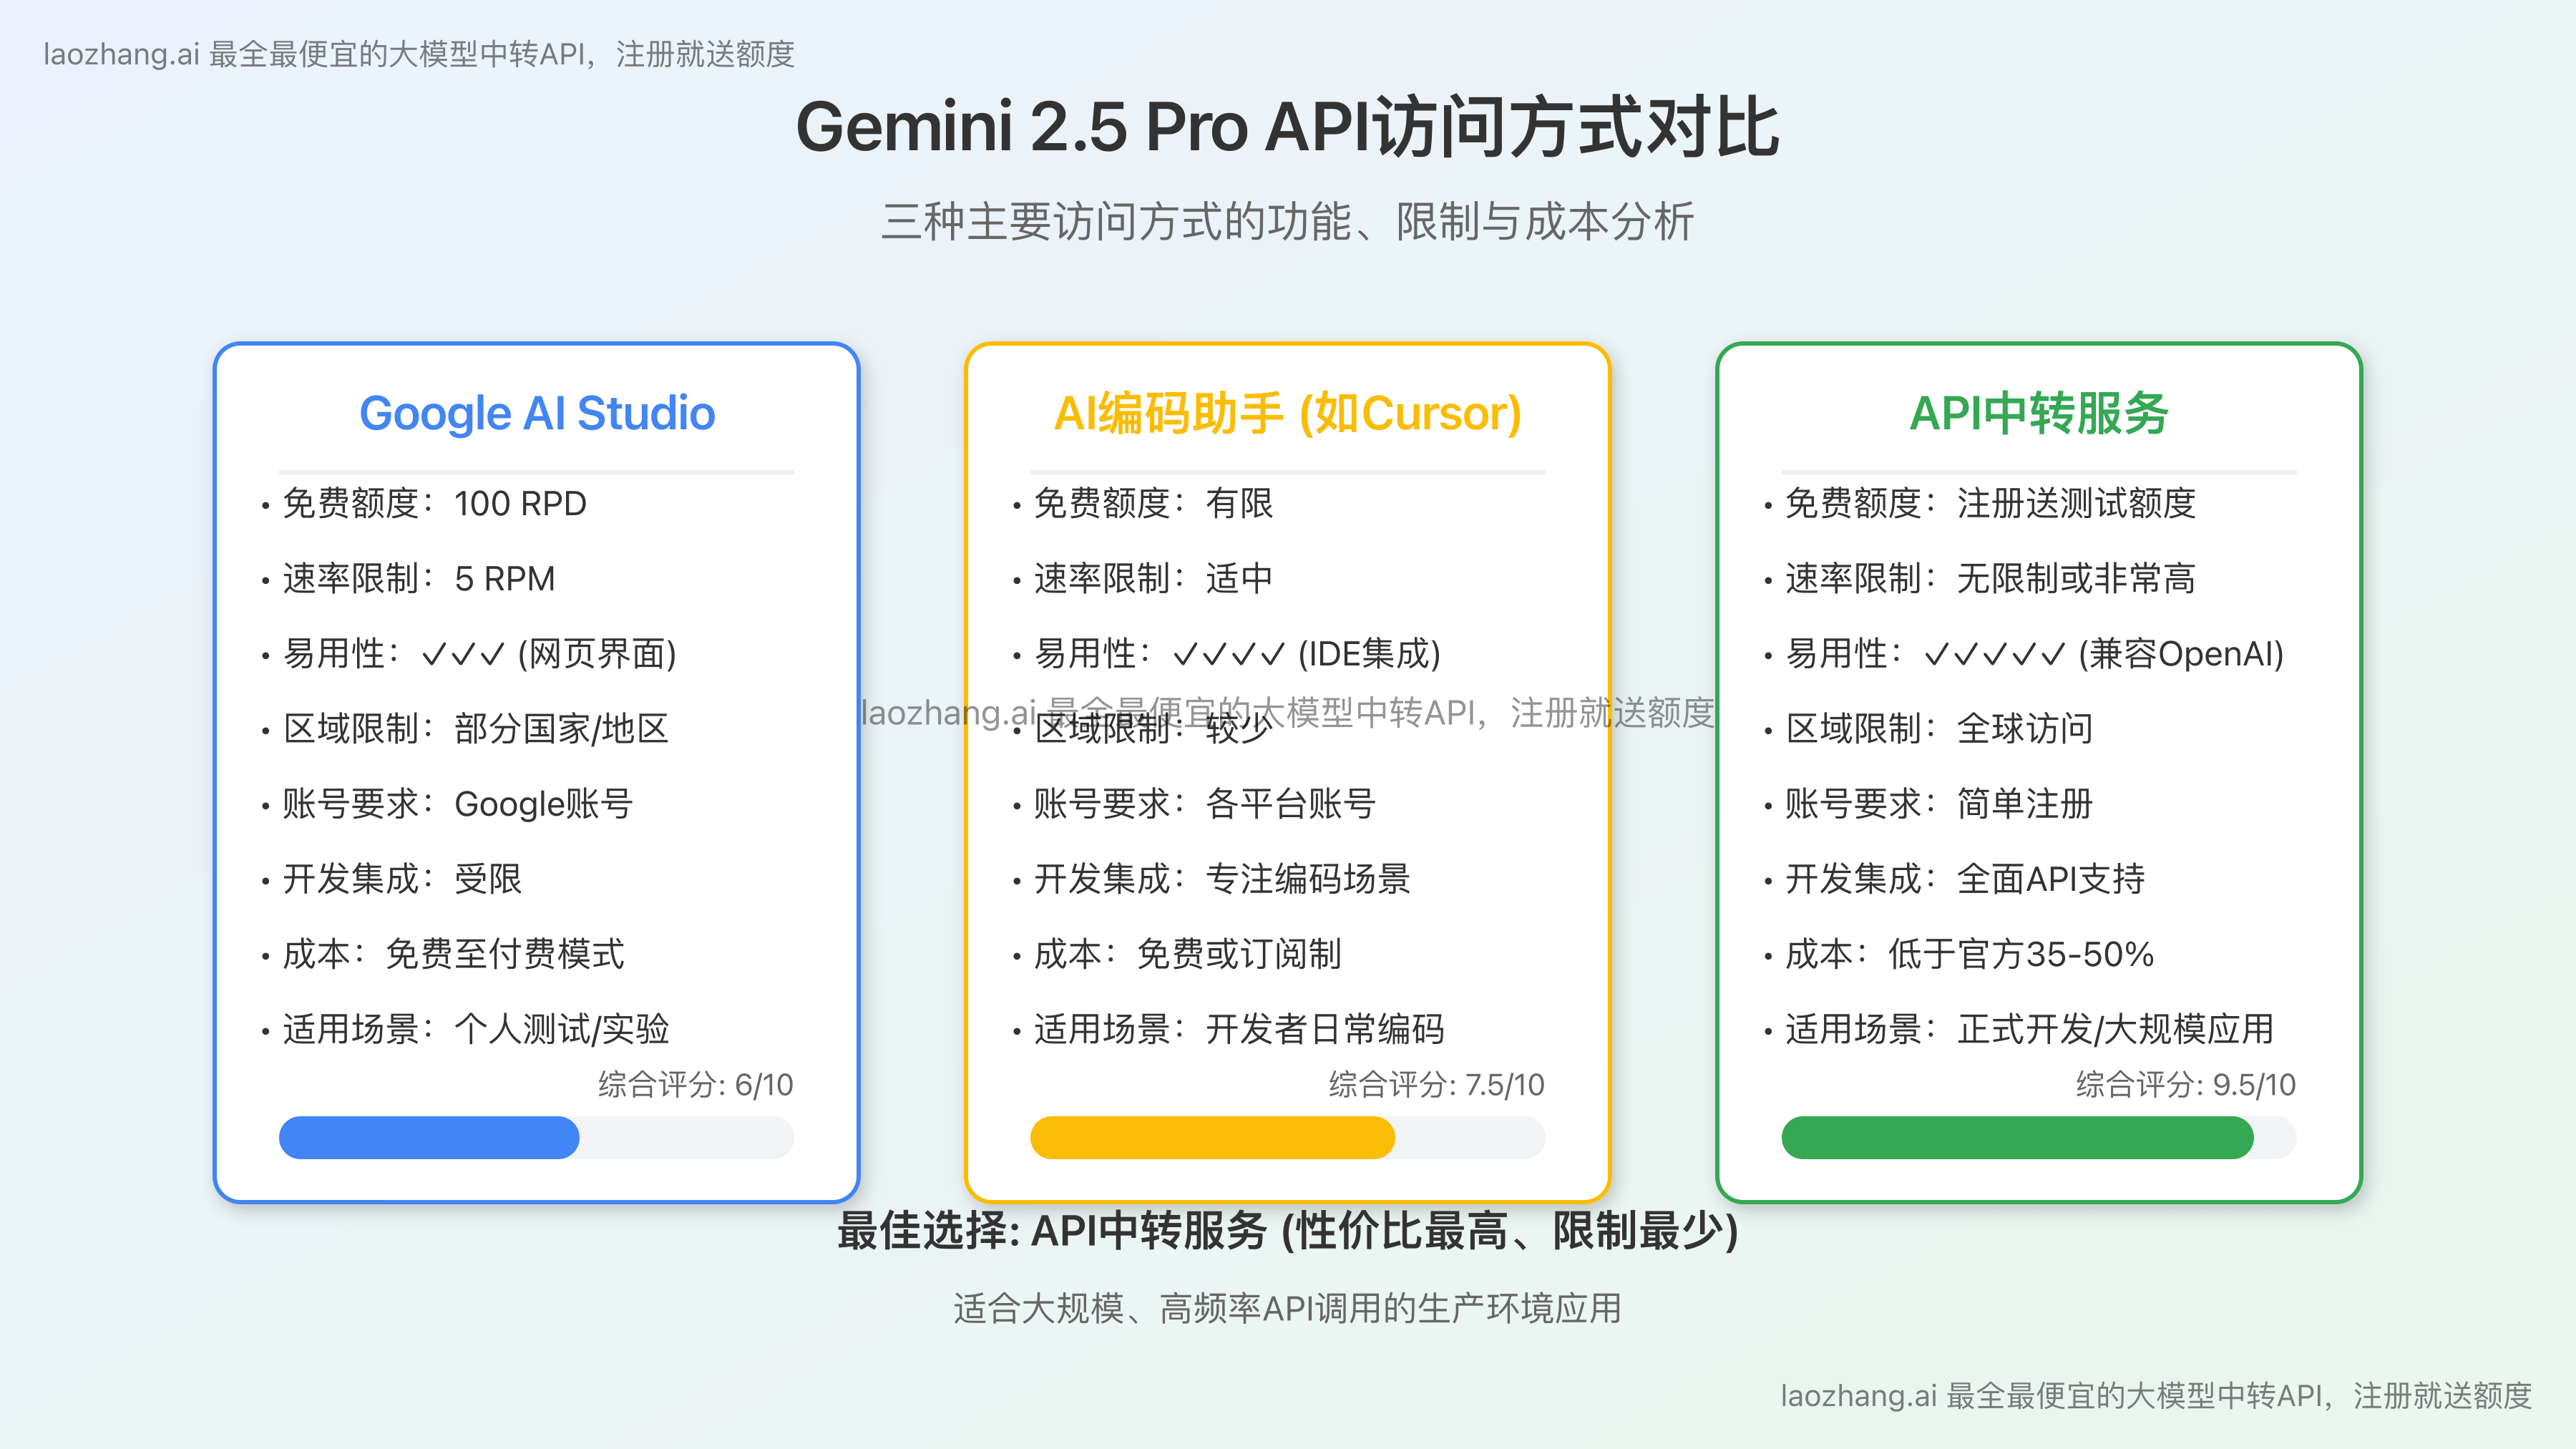Click "速率限制: 无限制或非常高" row
Screen dimensions: 2576x1449
[1980, 578]
